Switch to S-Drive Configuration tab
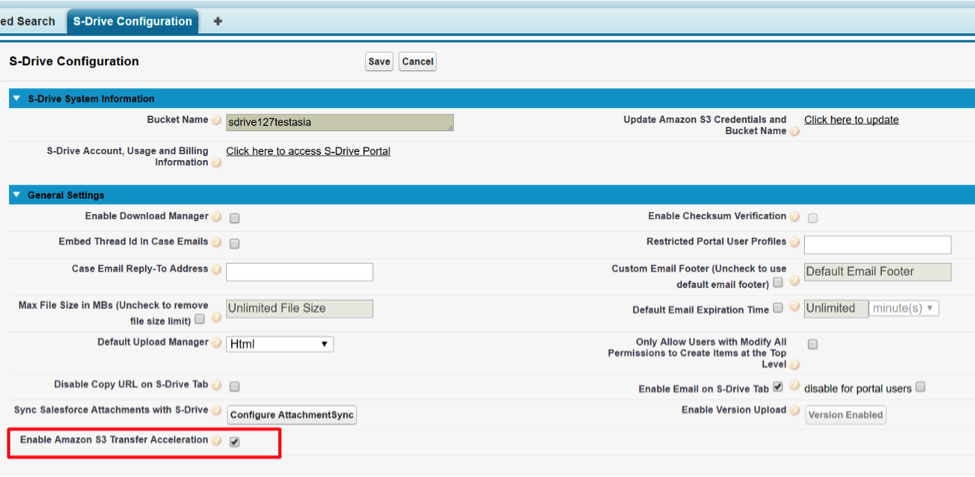This screenshot has width=975, height=477. pyautogui.click(x=132, y=21)
